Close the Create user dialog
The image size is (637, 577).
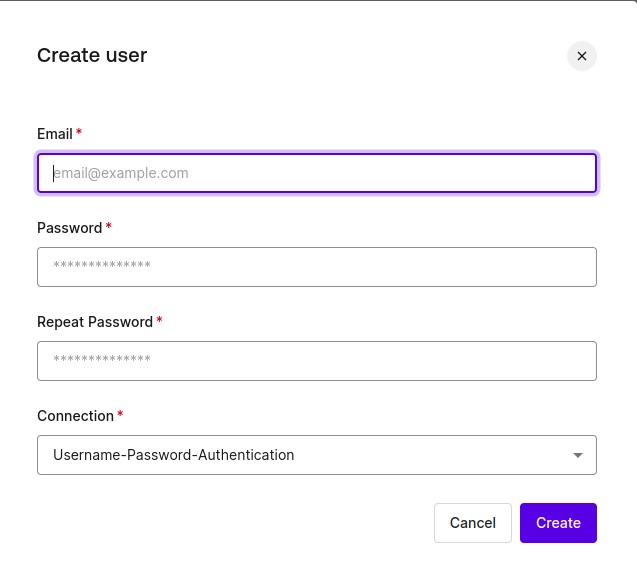[x=581, y=56]
